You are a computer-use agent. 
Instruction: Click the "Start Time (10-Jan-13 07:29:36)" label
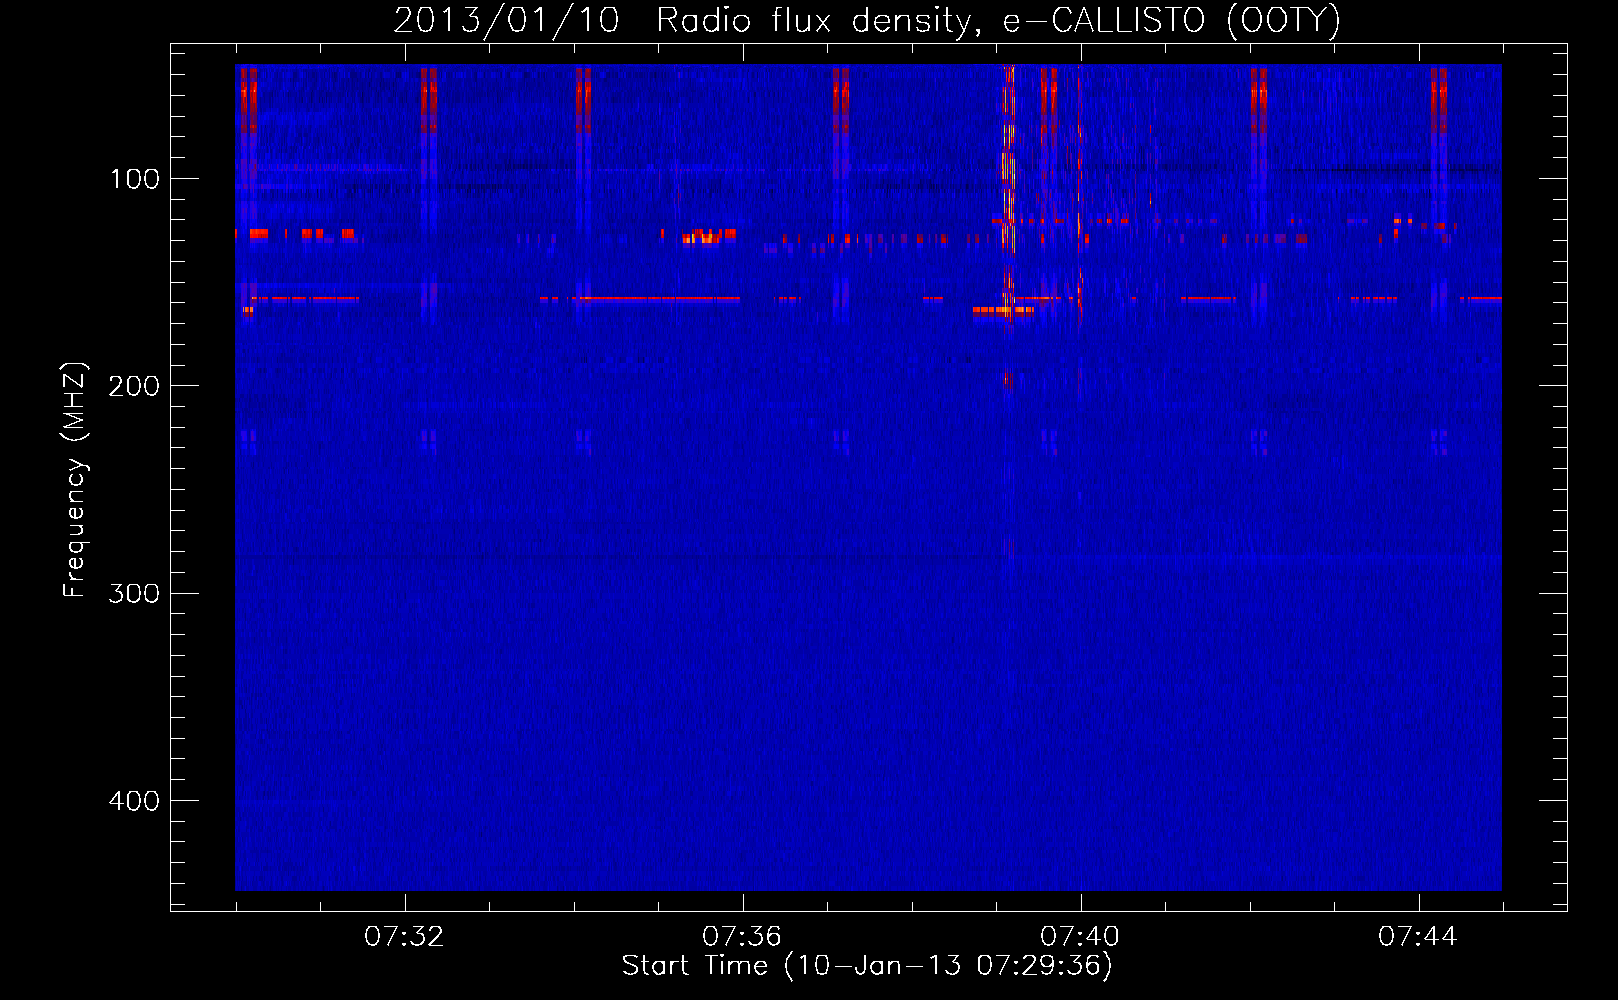[867, 965]
